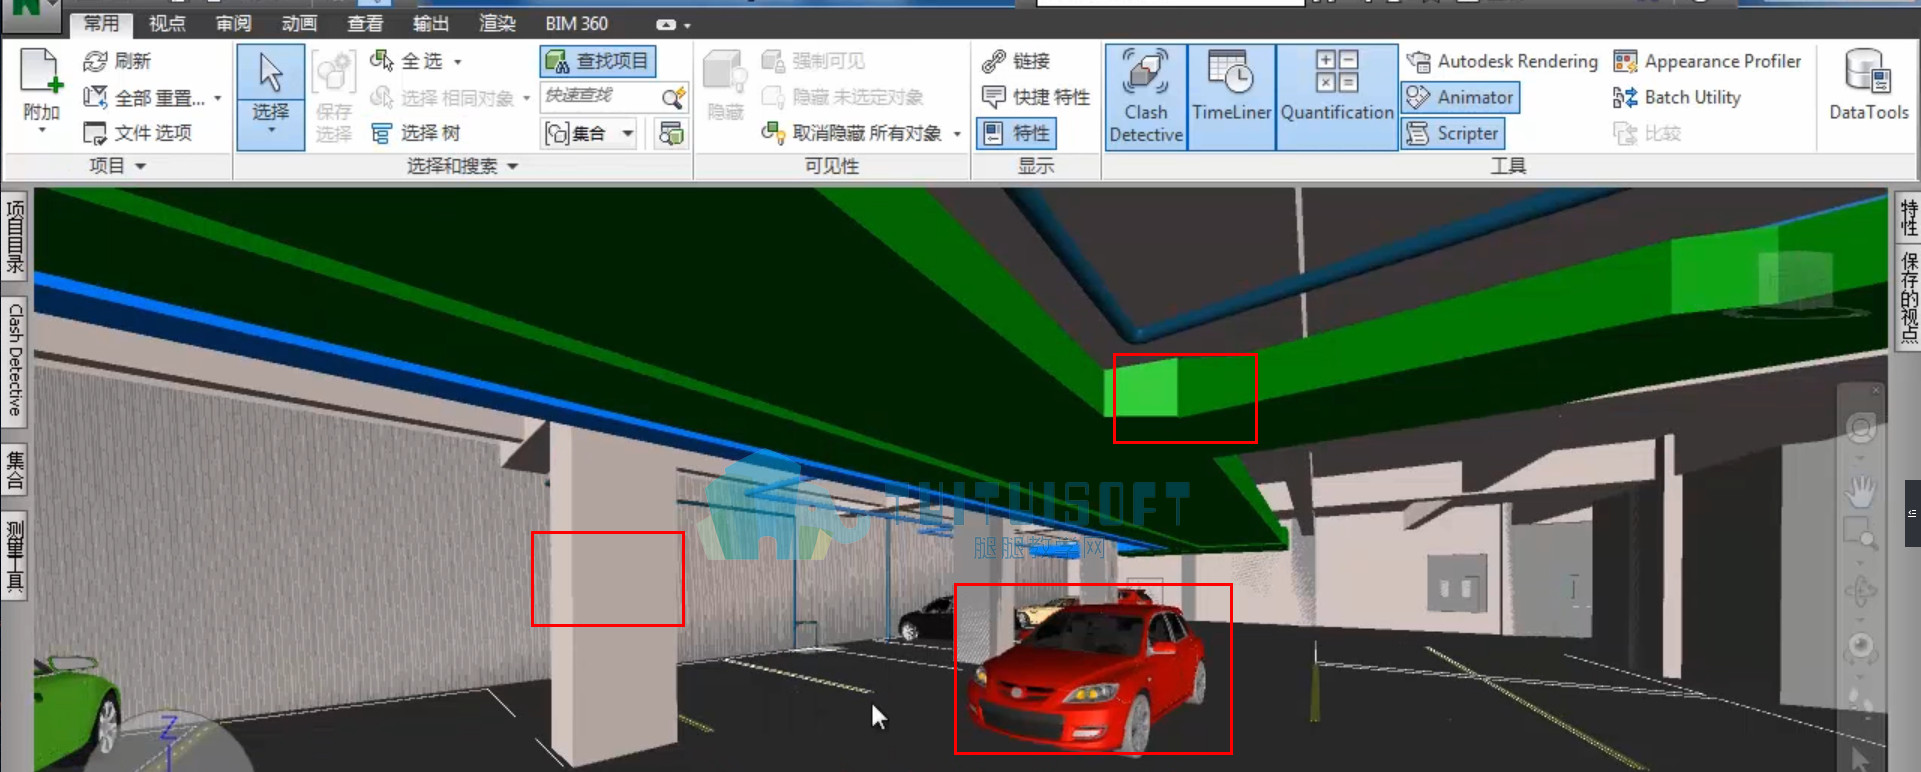Open the dropdown arrow beside 全选
Image resolution: width=1921 pixels, height=772 pixels.
(x=458, y=61)
